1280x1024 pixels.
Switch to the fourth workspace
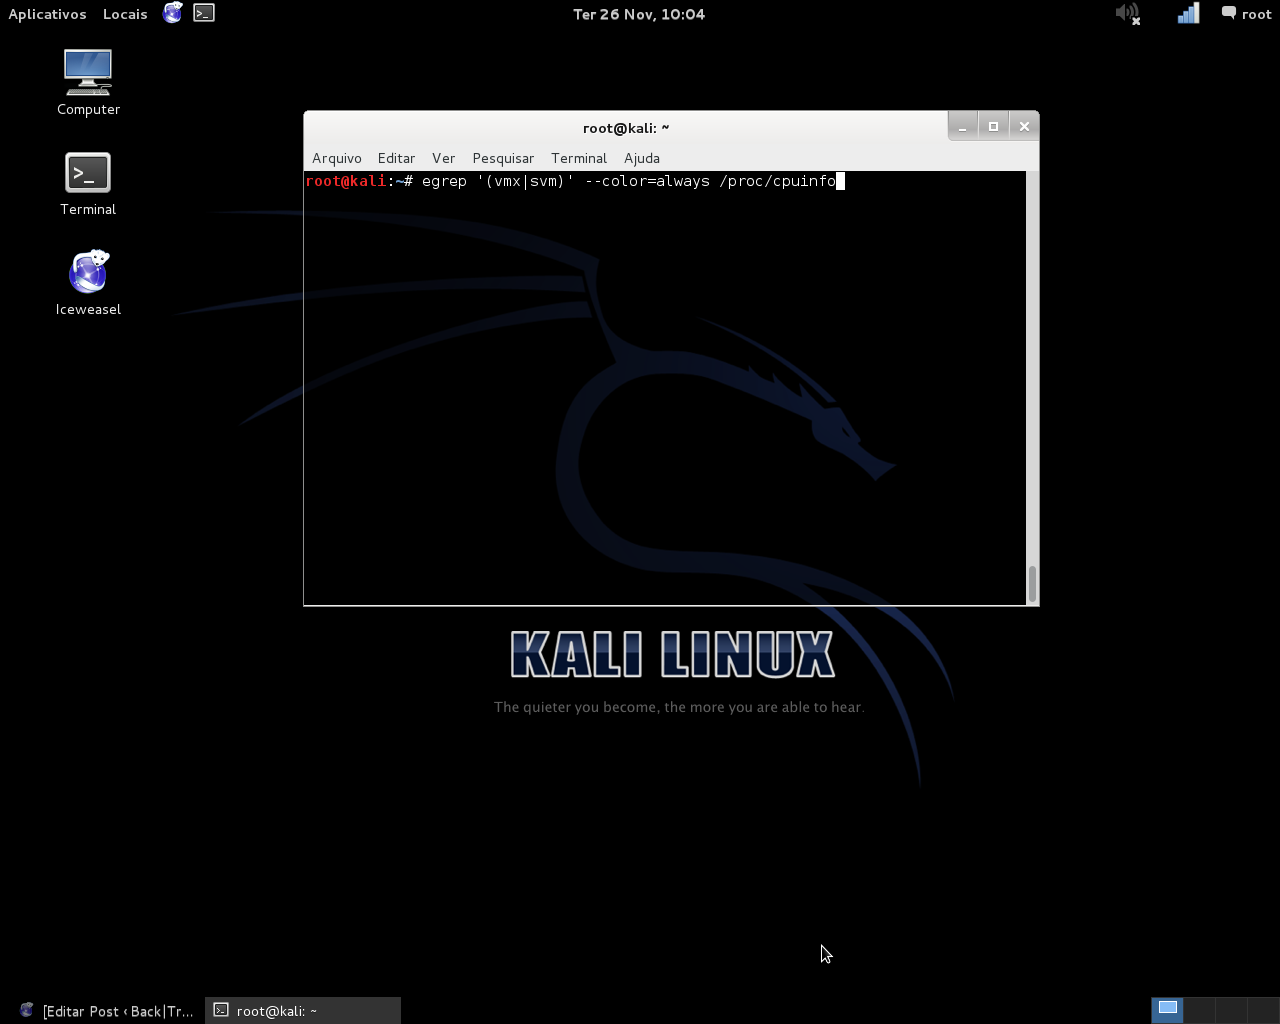click(1263, 1010)
